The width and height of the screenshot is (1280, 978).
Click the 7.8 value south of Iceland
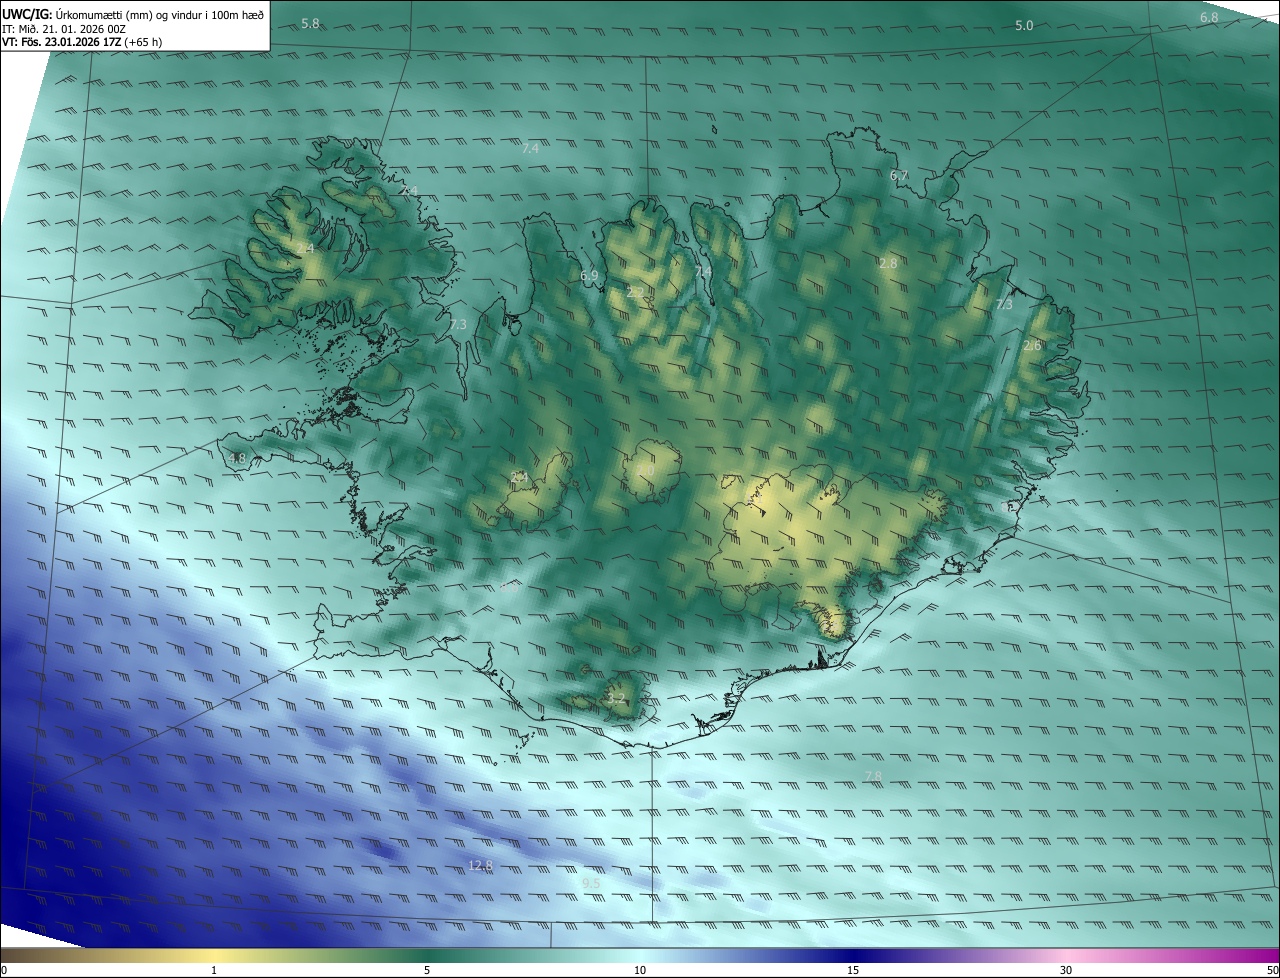873,776
